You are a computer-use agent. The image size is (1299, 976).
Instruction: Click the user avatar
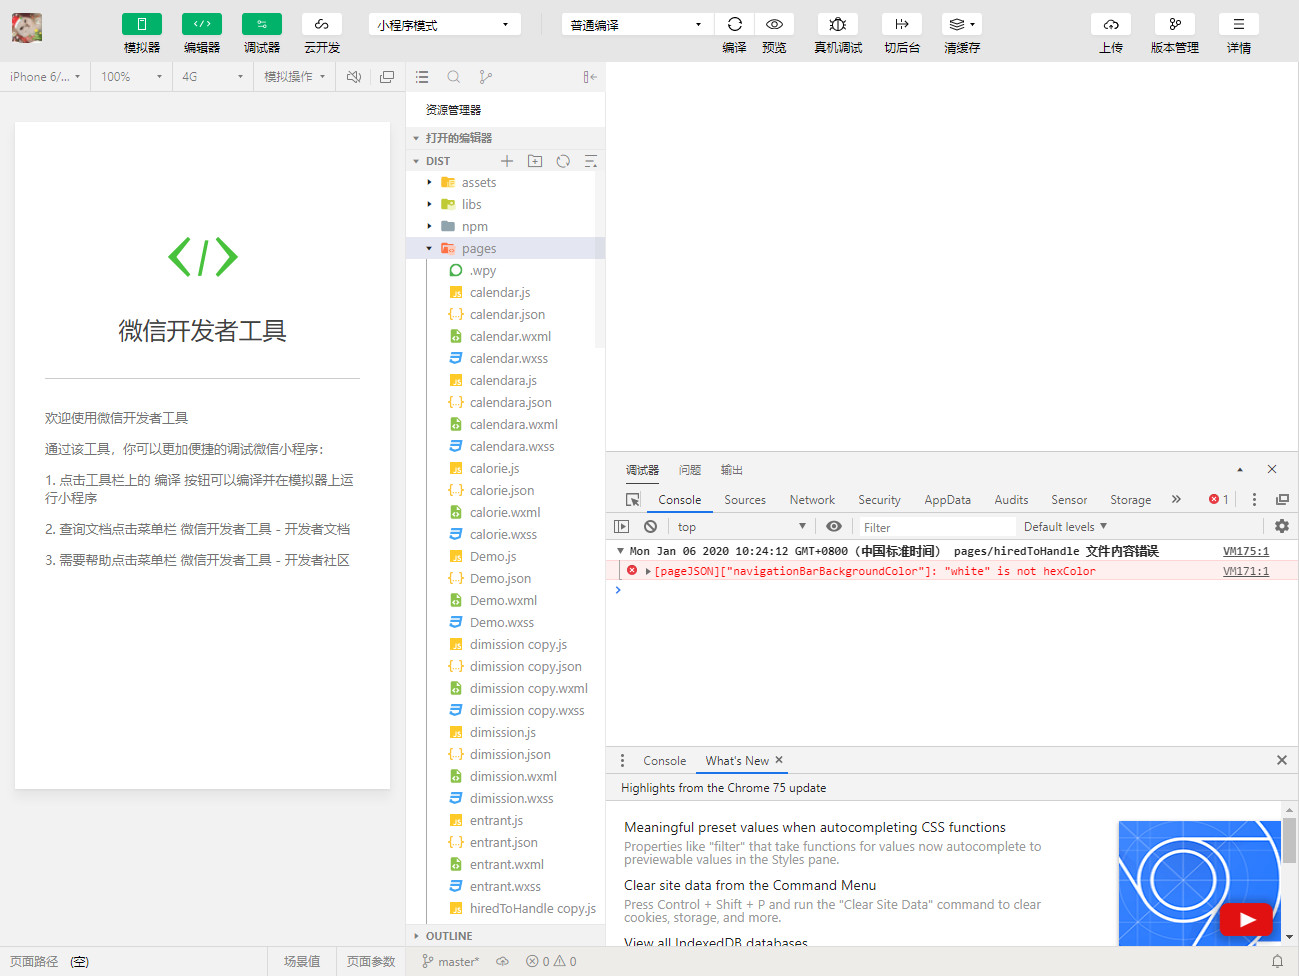click(27, 28)
